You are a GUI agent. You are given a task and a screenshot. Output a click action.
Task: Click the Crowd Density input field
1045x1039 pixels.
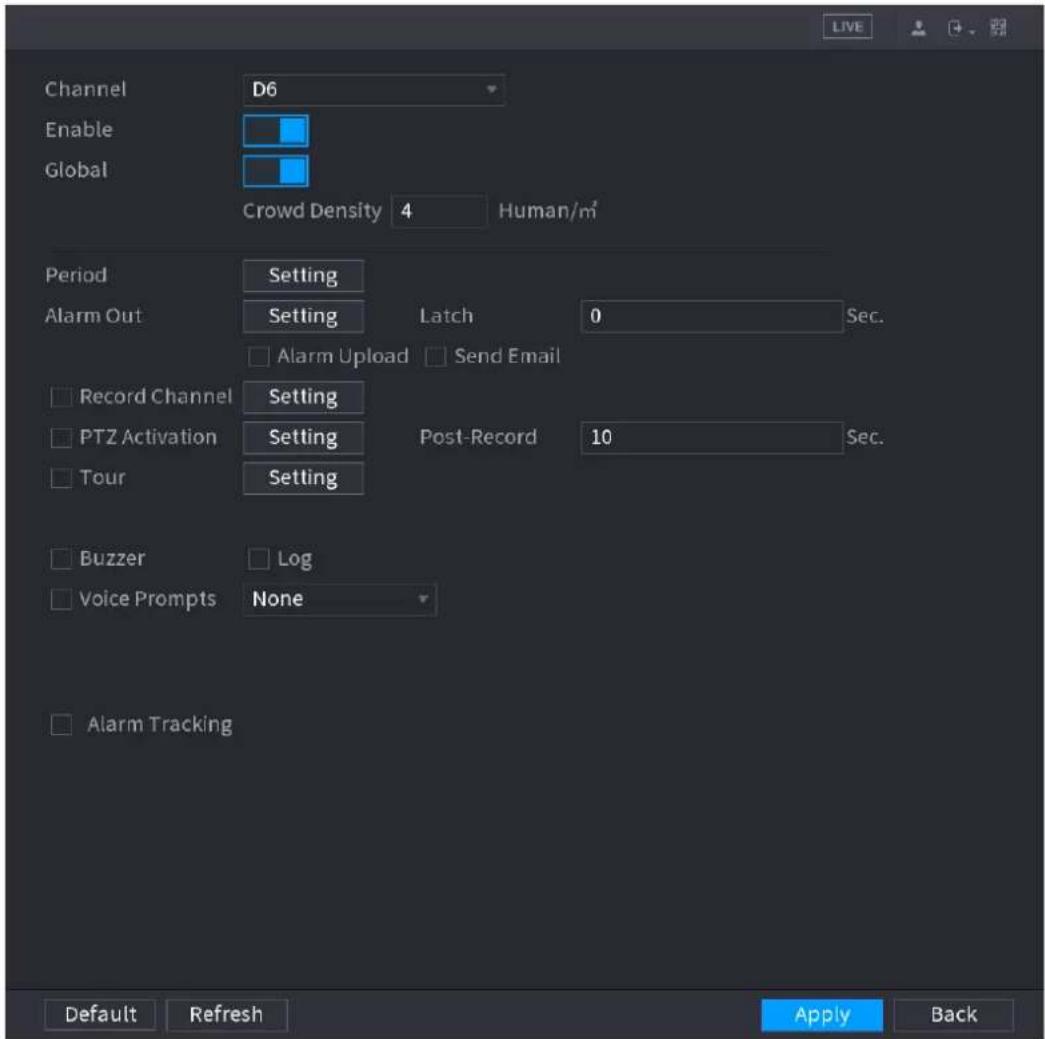[x=439, y=211]
